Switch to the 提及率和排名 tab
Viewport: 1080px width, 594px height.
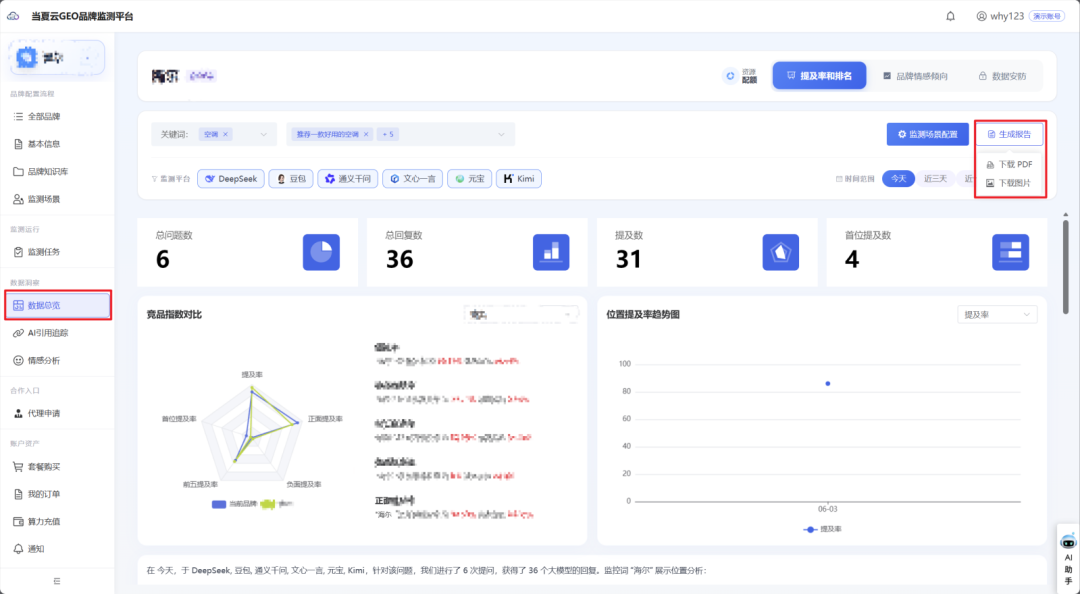(819, 76)
